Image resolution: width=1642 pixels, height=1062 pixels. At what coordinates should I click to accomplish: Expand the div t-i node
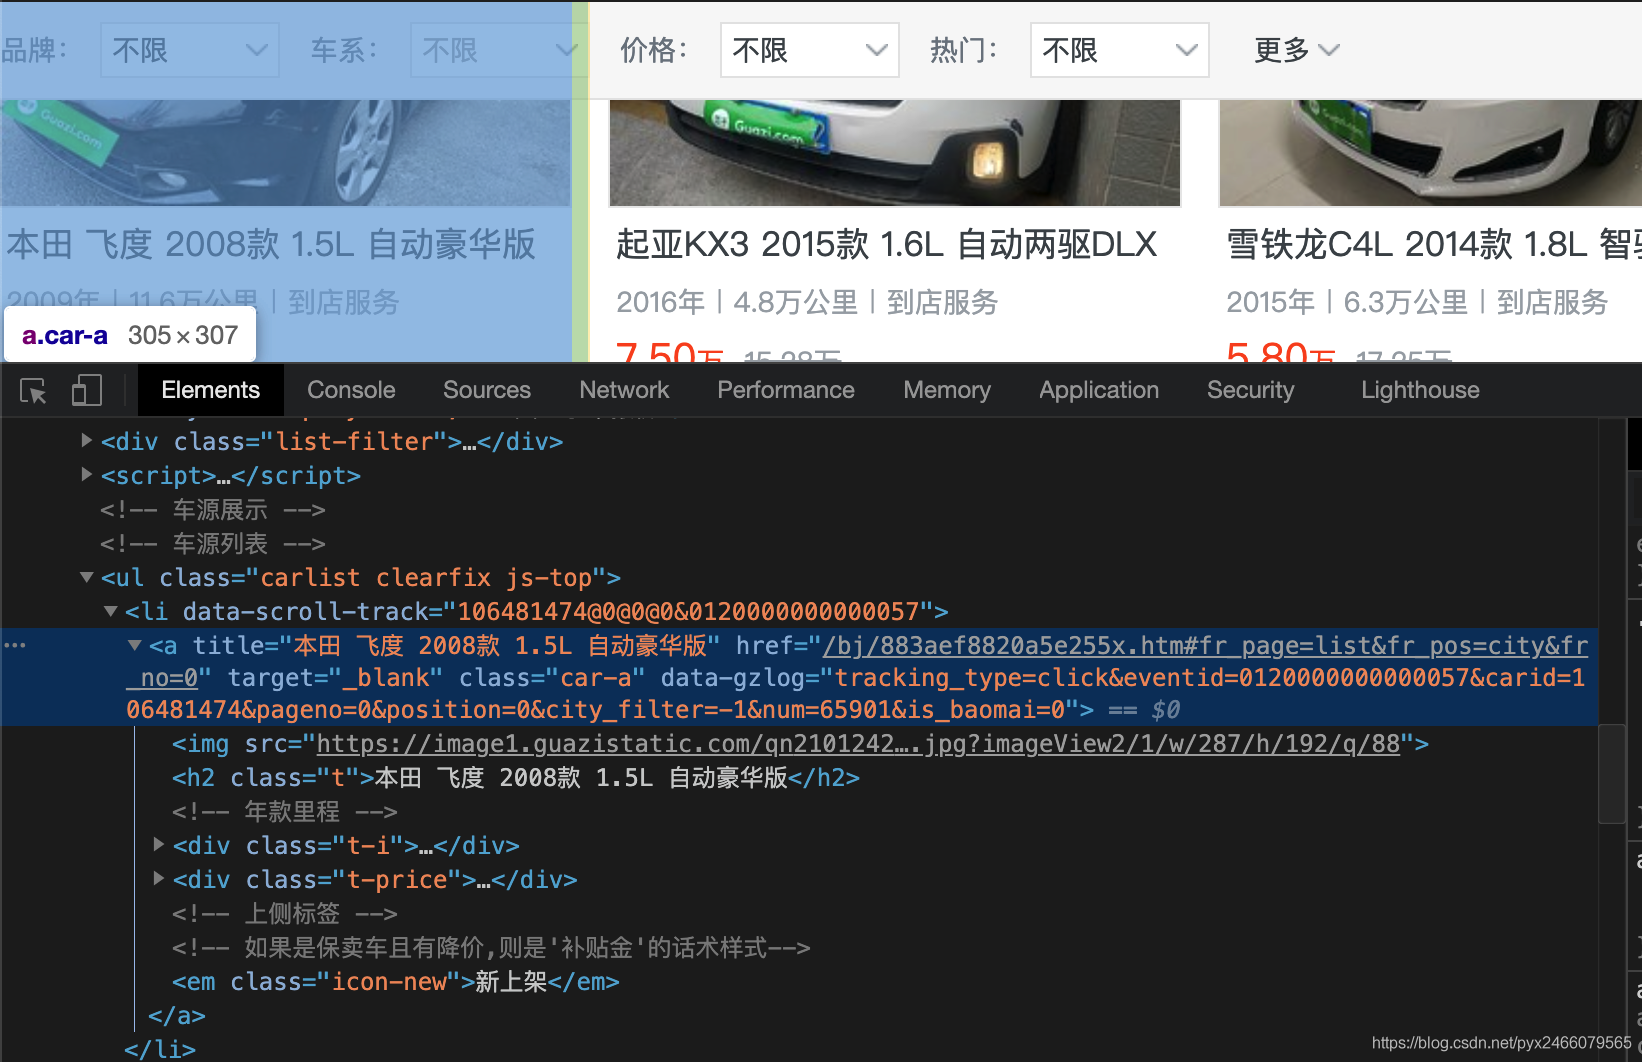point(159,845)
